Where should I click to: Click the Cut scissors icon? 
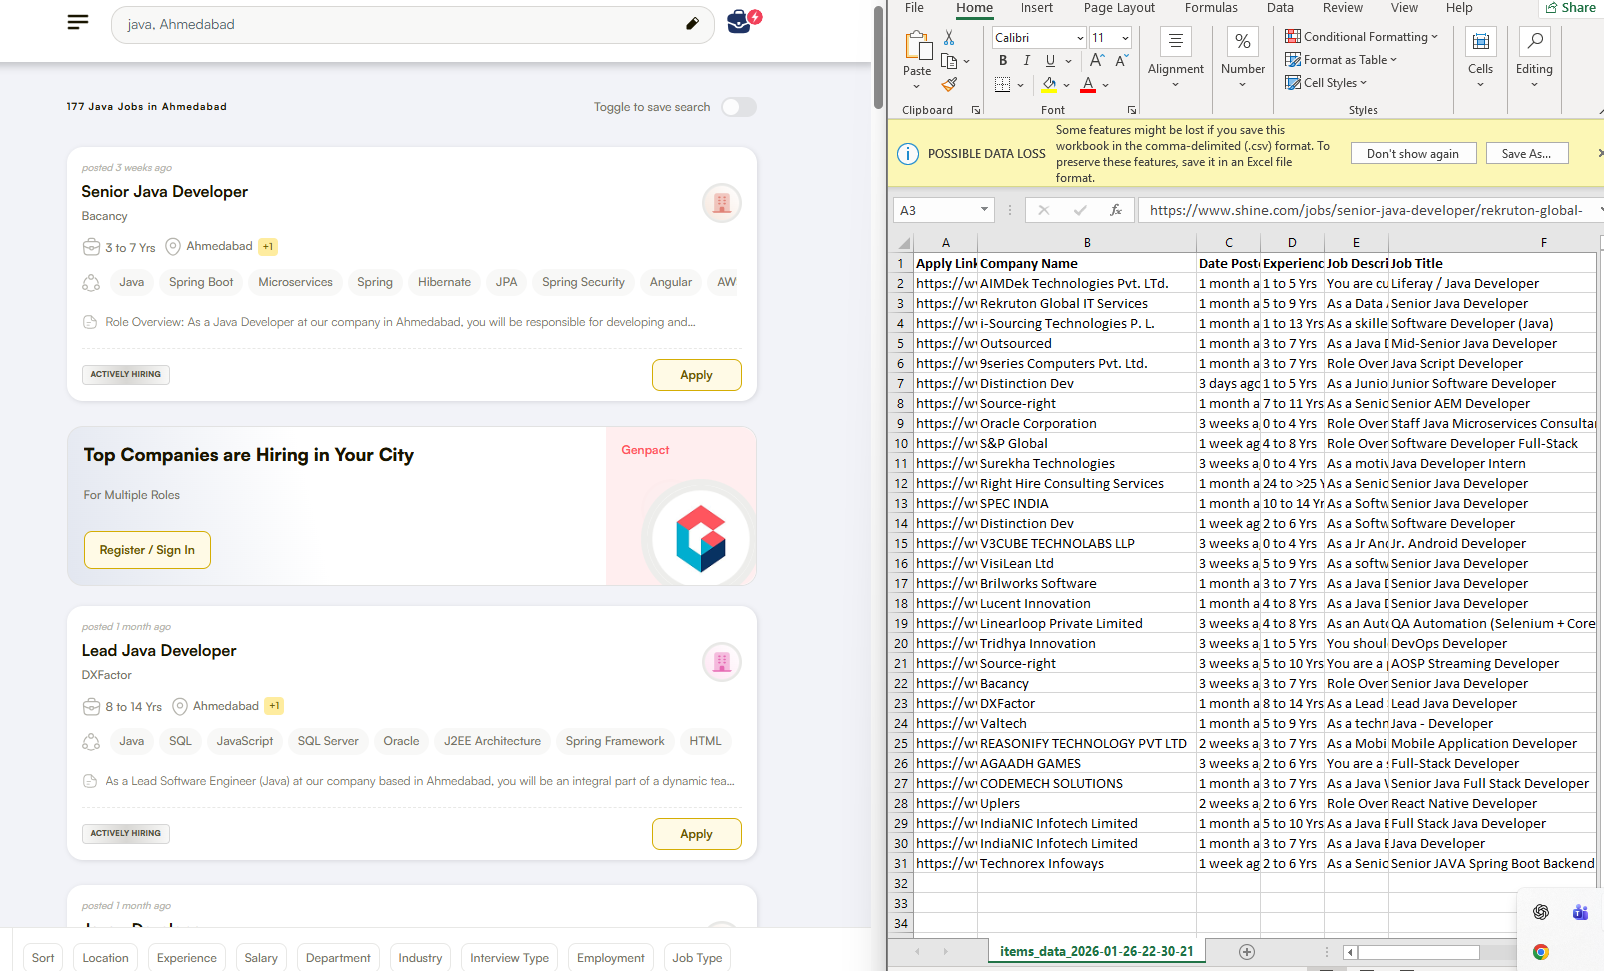click(949, 37)
